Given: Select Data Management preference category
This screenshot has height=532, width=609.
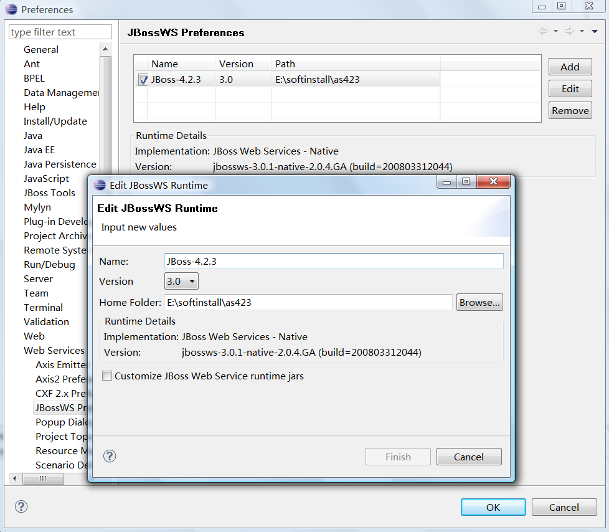Looking at the screenshot, I should click(61, 93).
